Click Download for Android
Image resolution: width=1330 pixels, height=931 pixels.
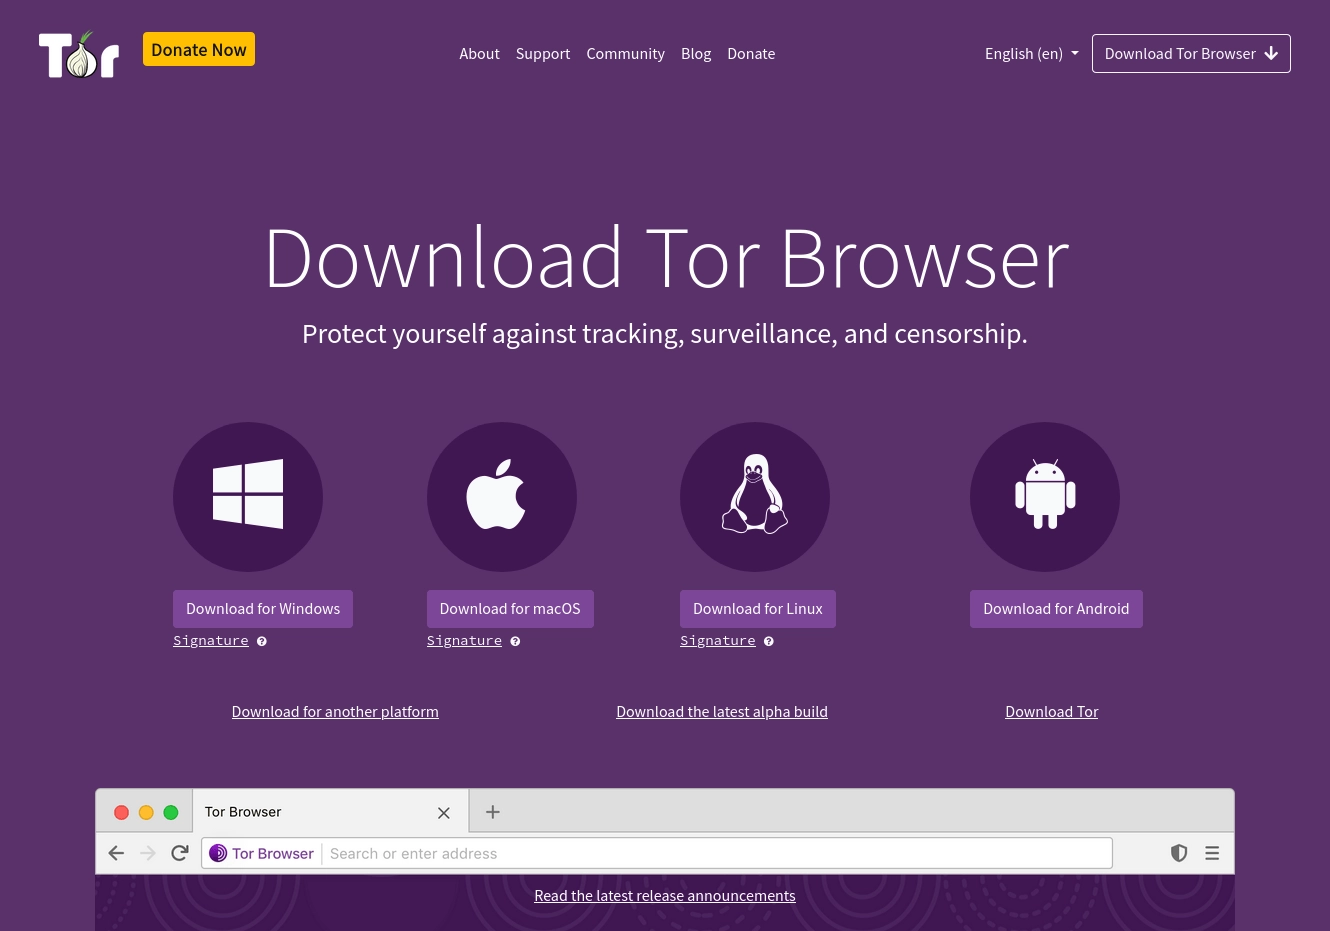1056,609
